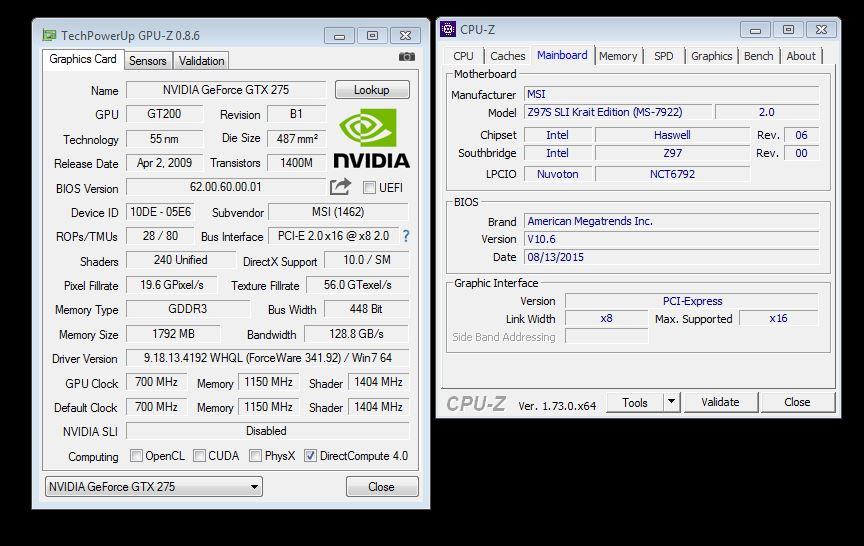This screenshot has height=546, width=864.
Task: Toggle the OpenCL checkbox
Action: [136, 456]
